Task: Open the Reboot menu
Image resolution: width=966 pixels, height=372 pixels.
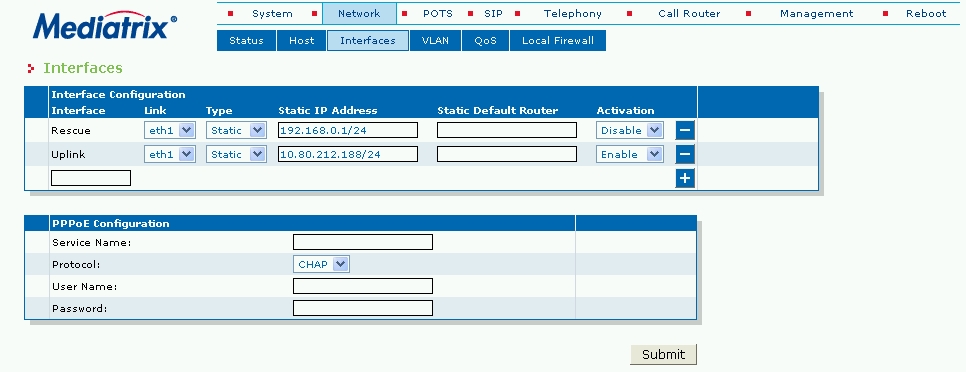Action: coord(926,14)
